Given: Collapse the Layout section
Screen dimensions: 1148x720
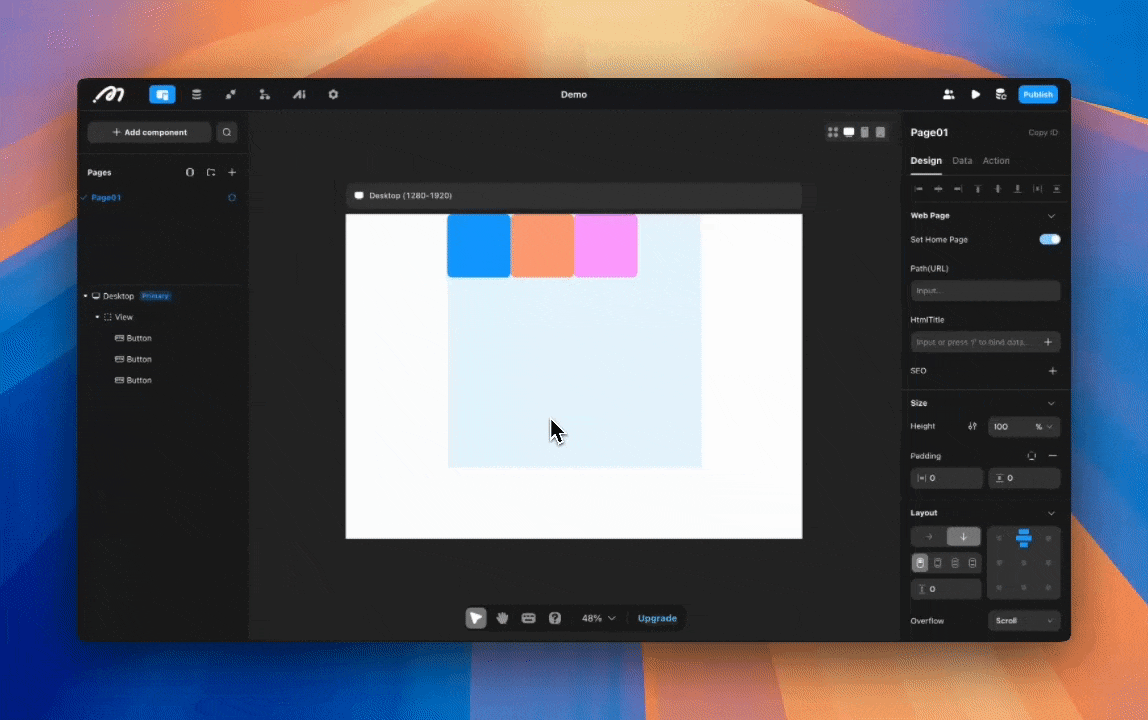Looking at the screenshot, I should pos(1051,513).
